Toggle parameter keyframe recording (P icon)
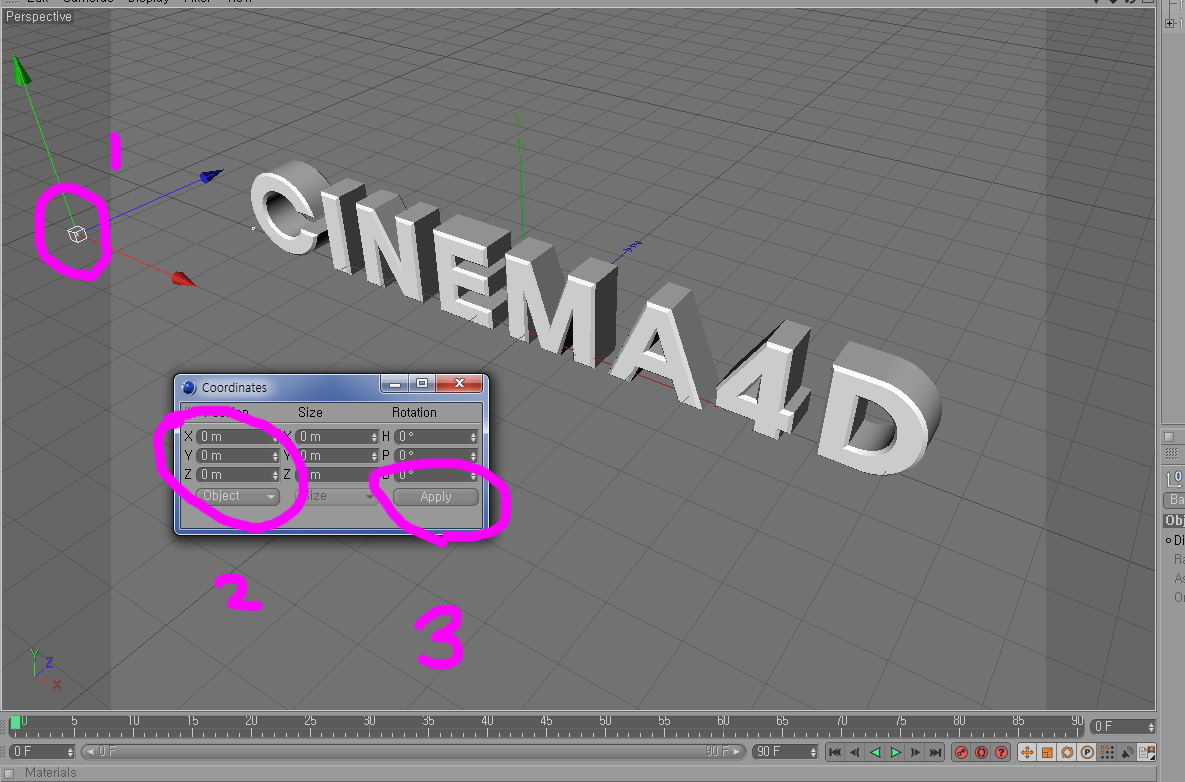The width and height of the screenshot is (1185, 782). tap(1087, 753)
